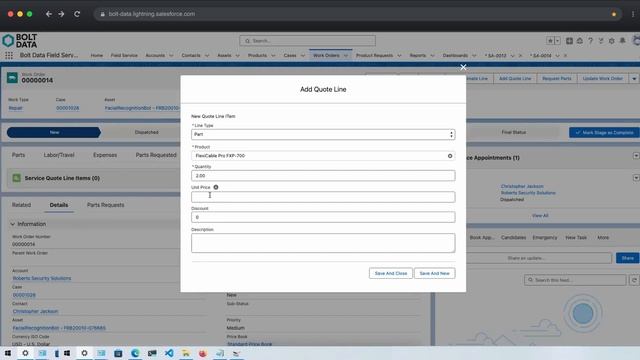This screenshot has height=360, width=640.
Task: Open the Windows Start menu
Action: click(8, 353)
